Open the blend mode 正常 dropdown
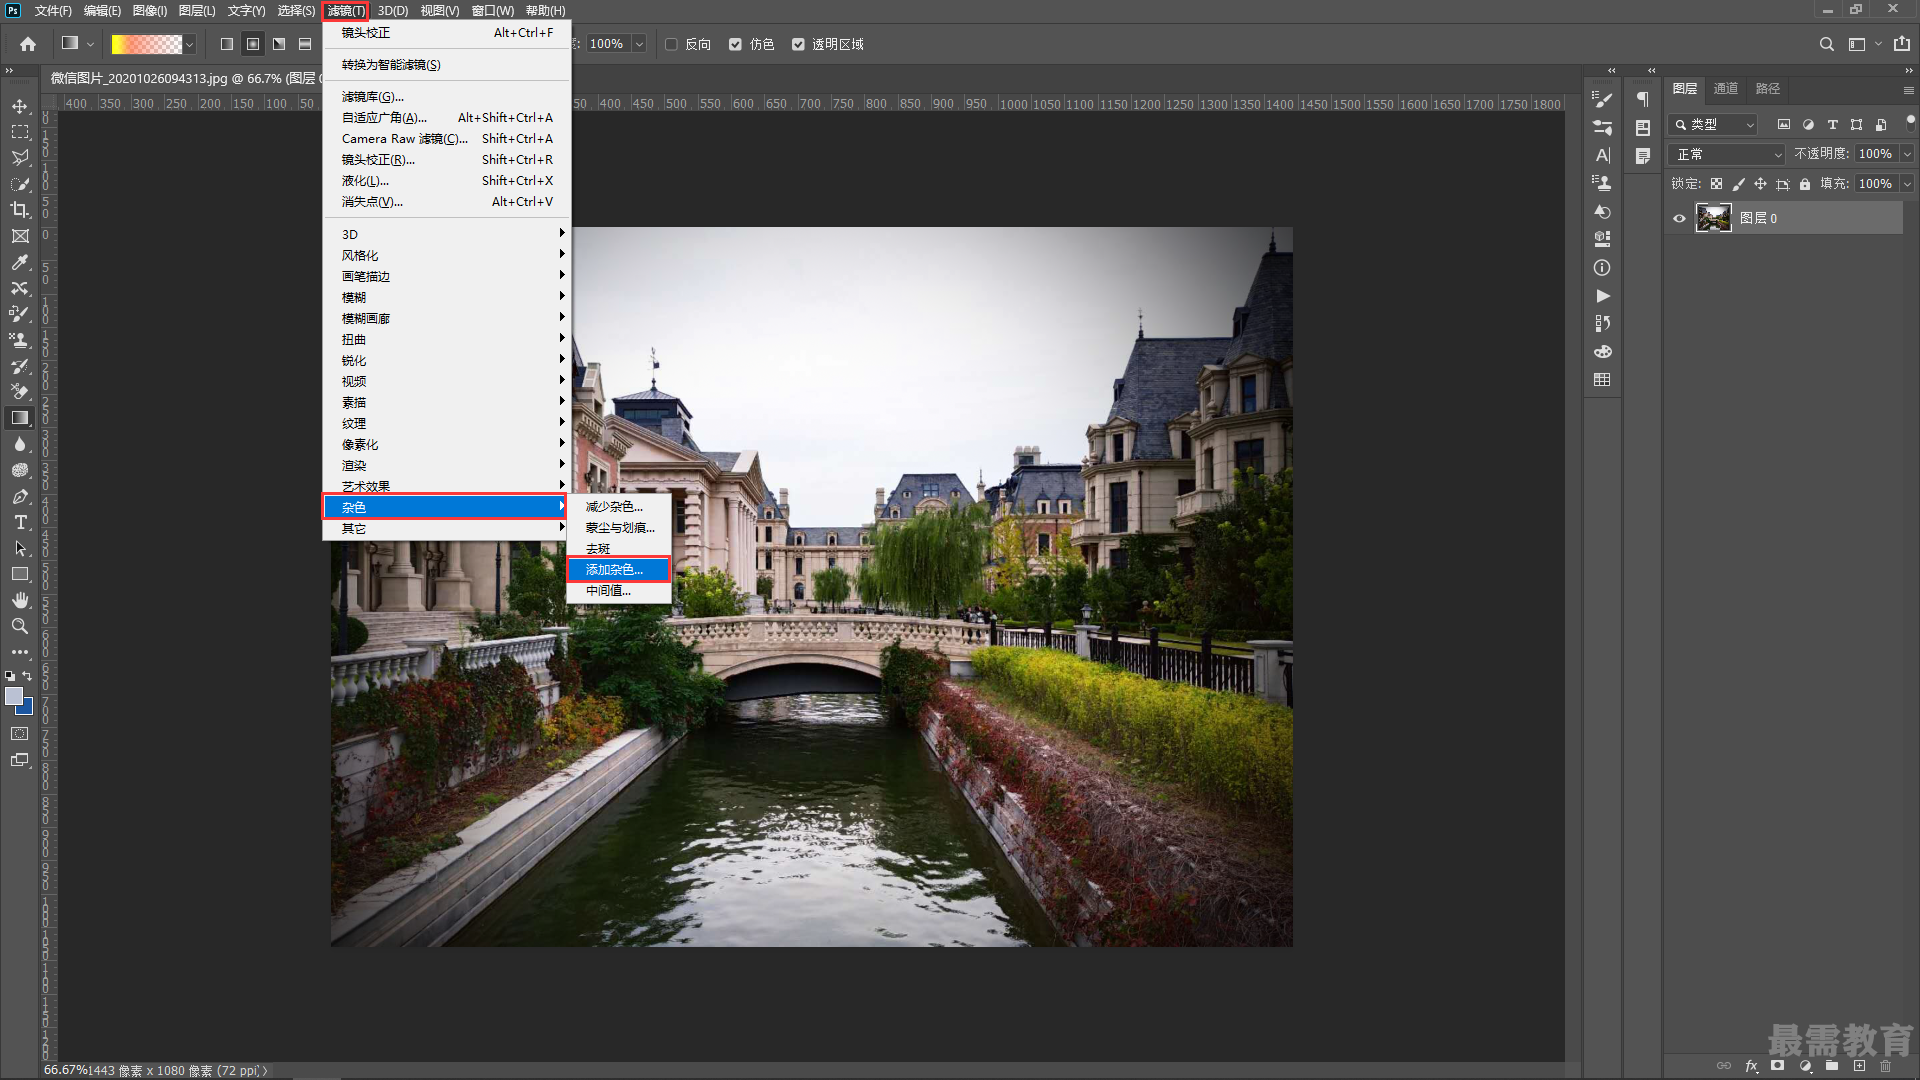This screenshot has height=1080, width=1920. 1727,154
